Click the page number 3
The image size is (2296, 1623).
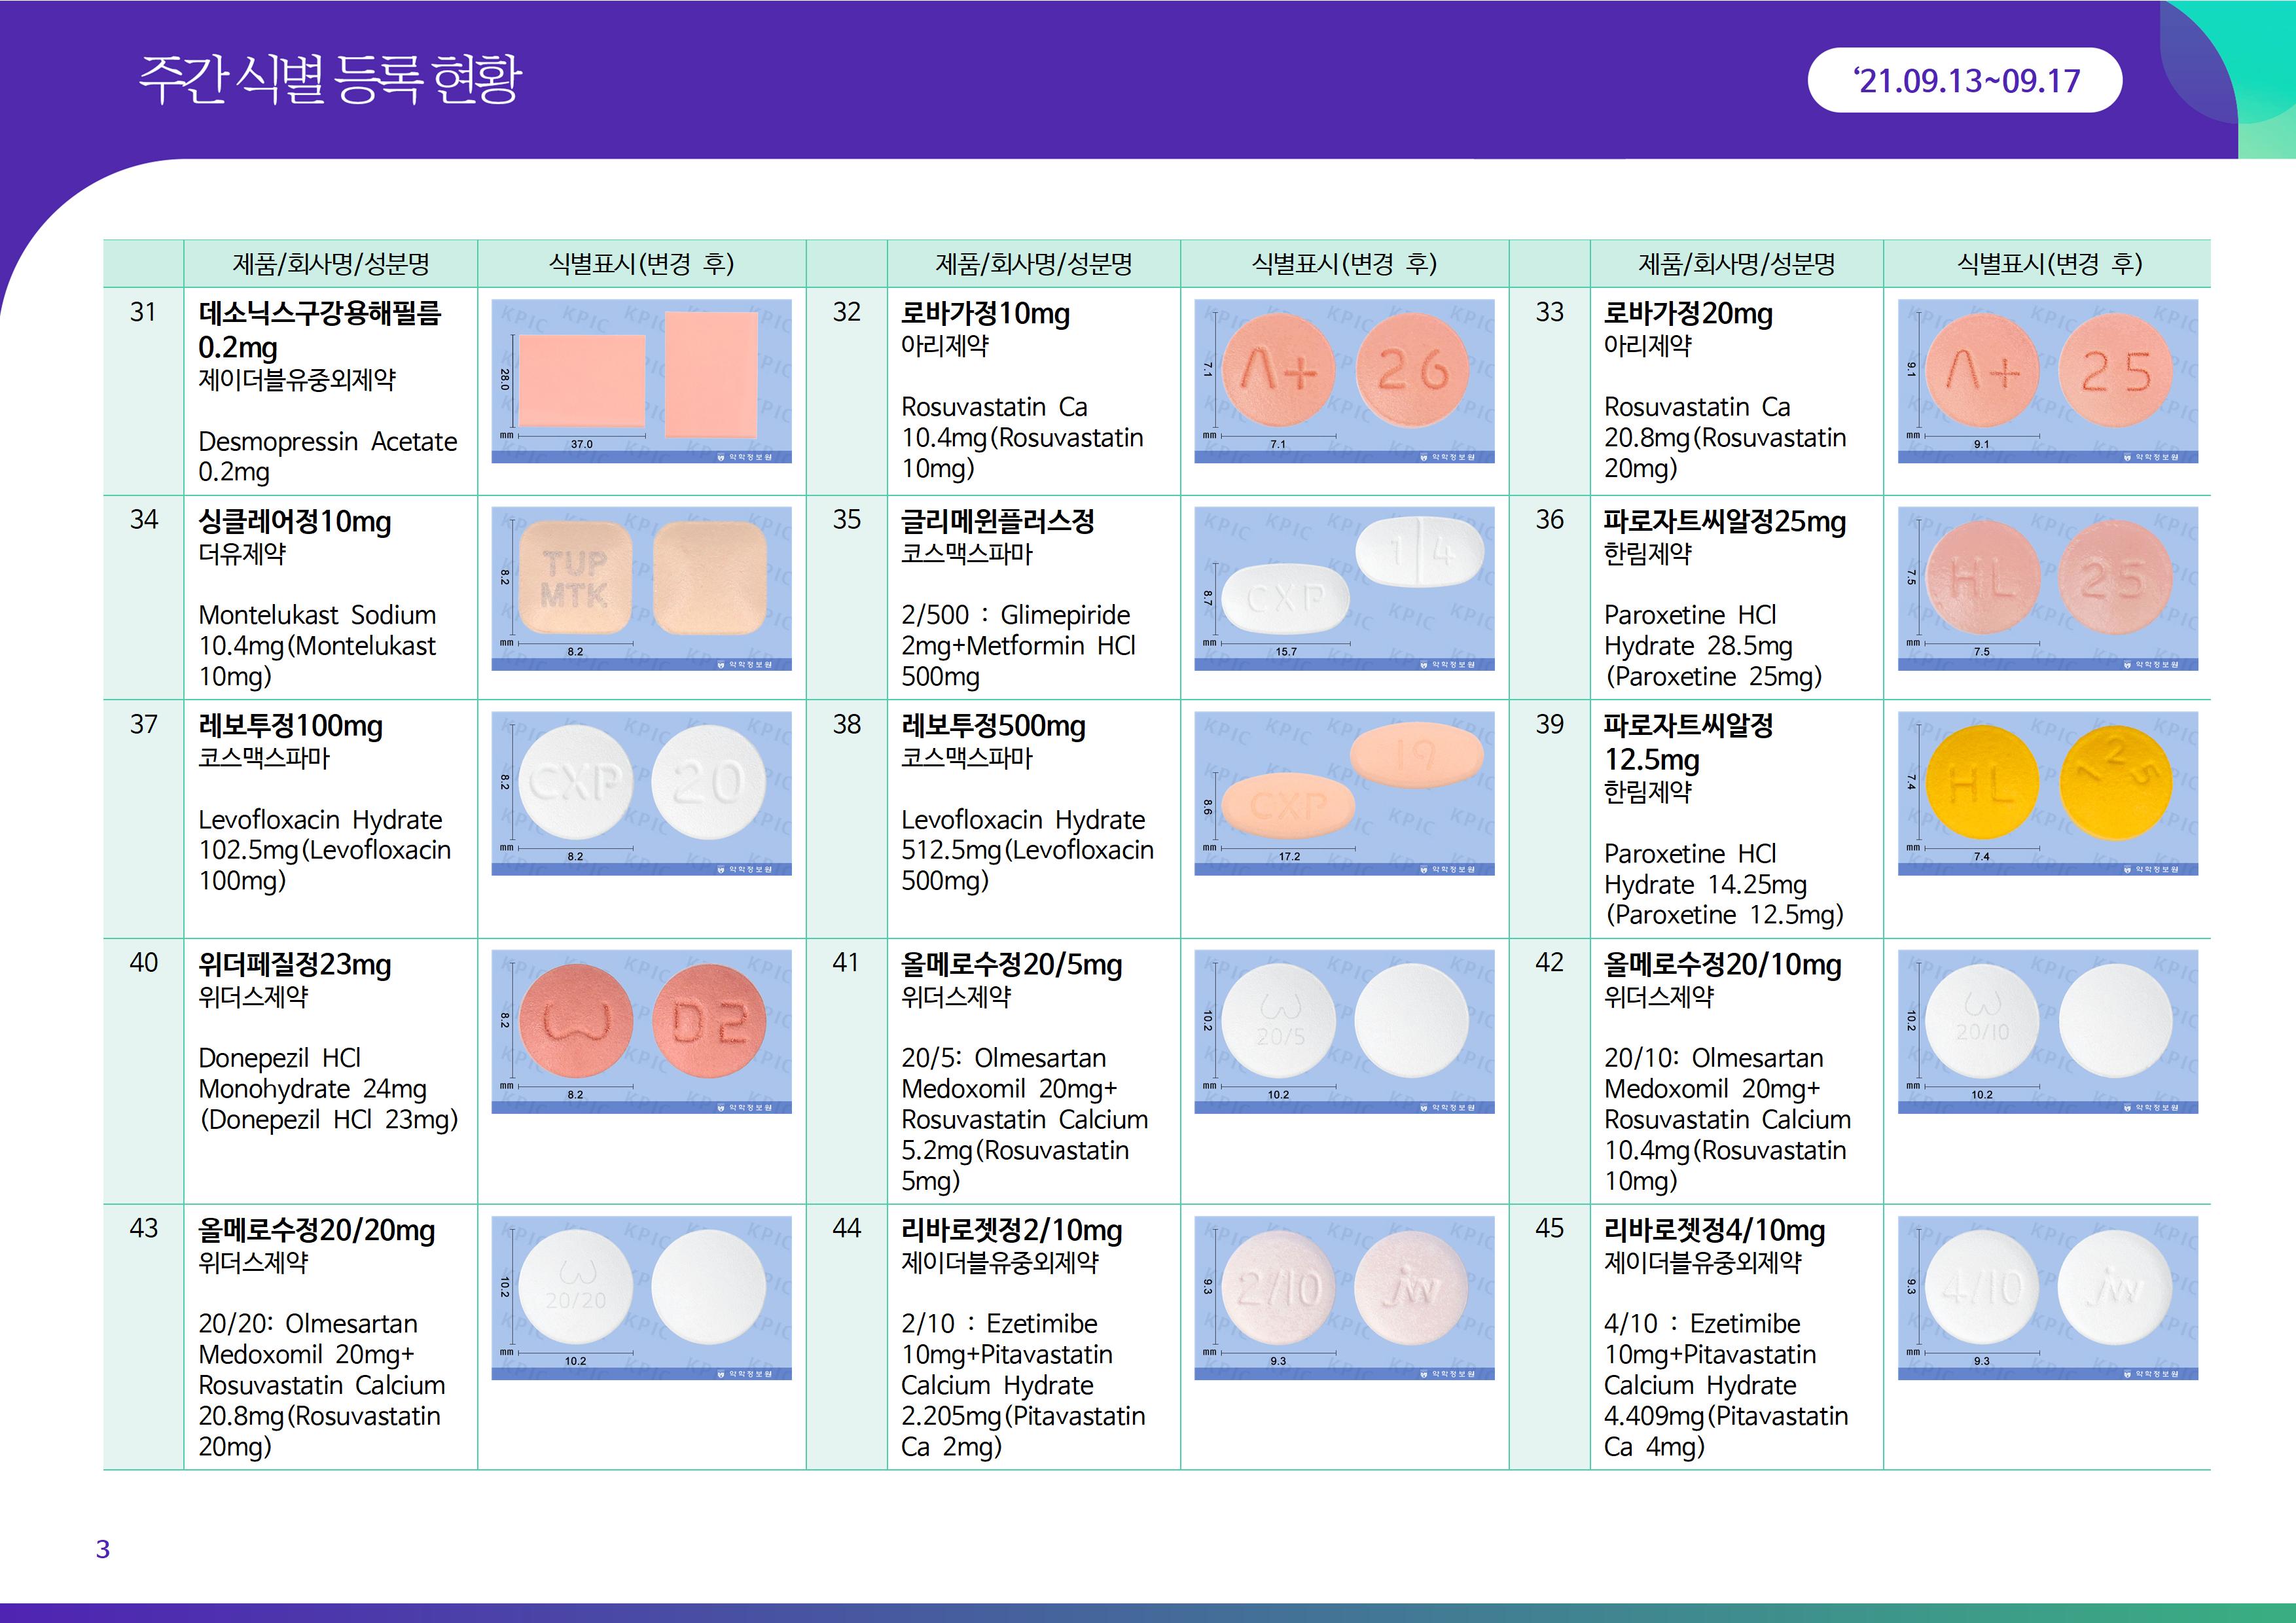[102, 1549]
